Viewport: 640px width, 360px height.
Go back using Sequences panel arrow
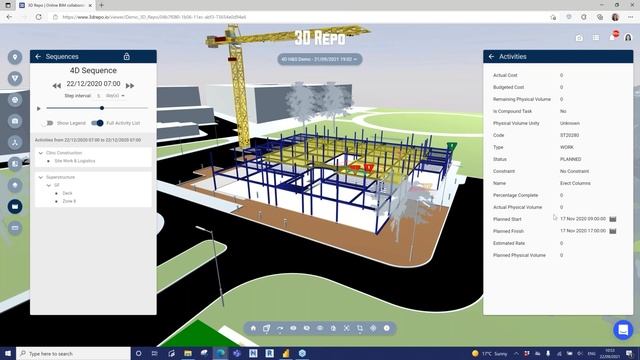38,57
